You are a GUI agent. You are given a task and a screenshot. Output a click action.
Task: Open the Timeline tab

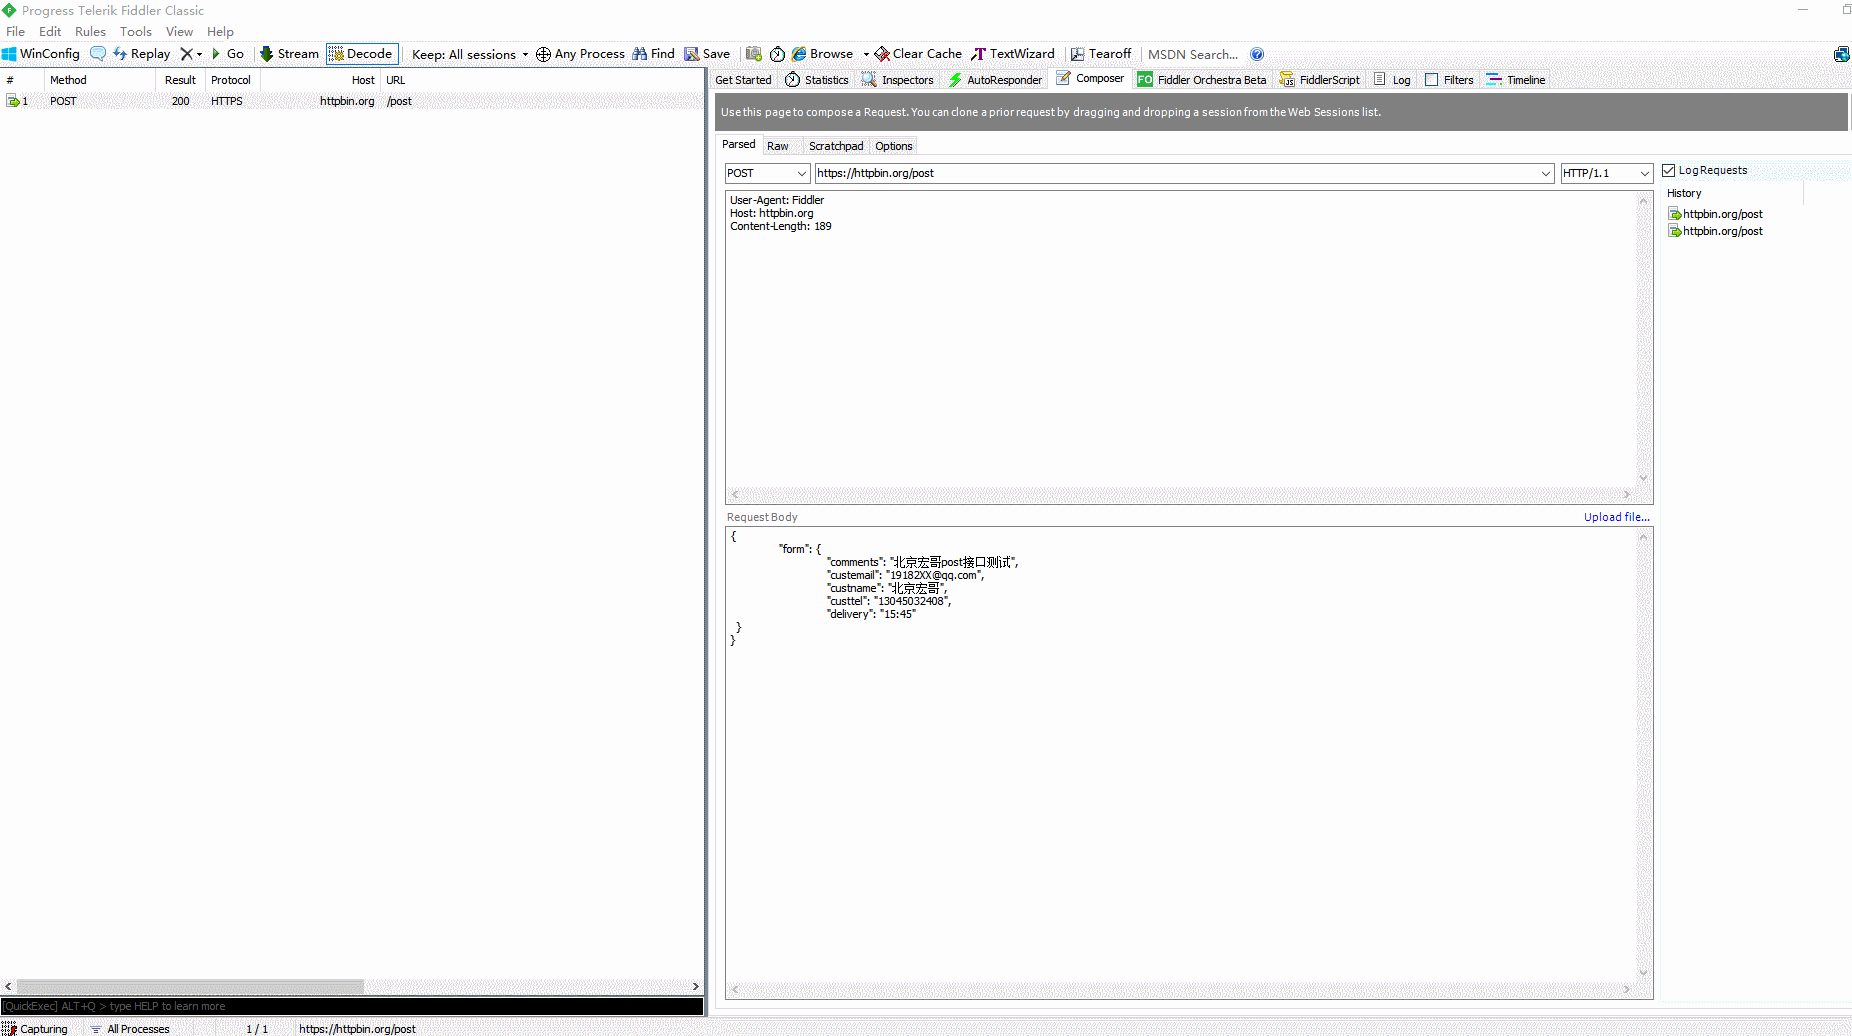pos(1516,80)
